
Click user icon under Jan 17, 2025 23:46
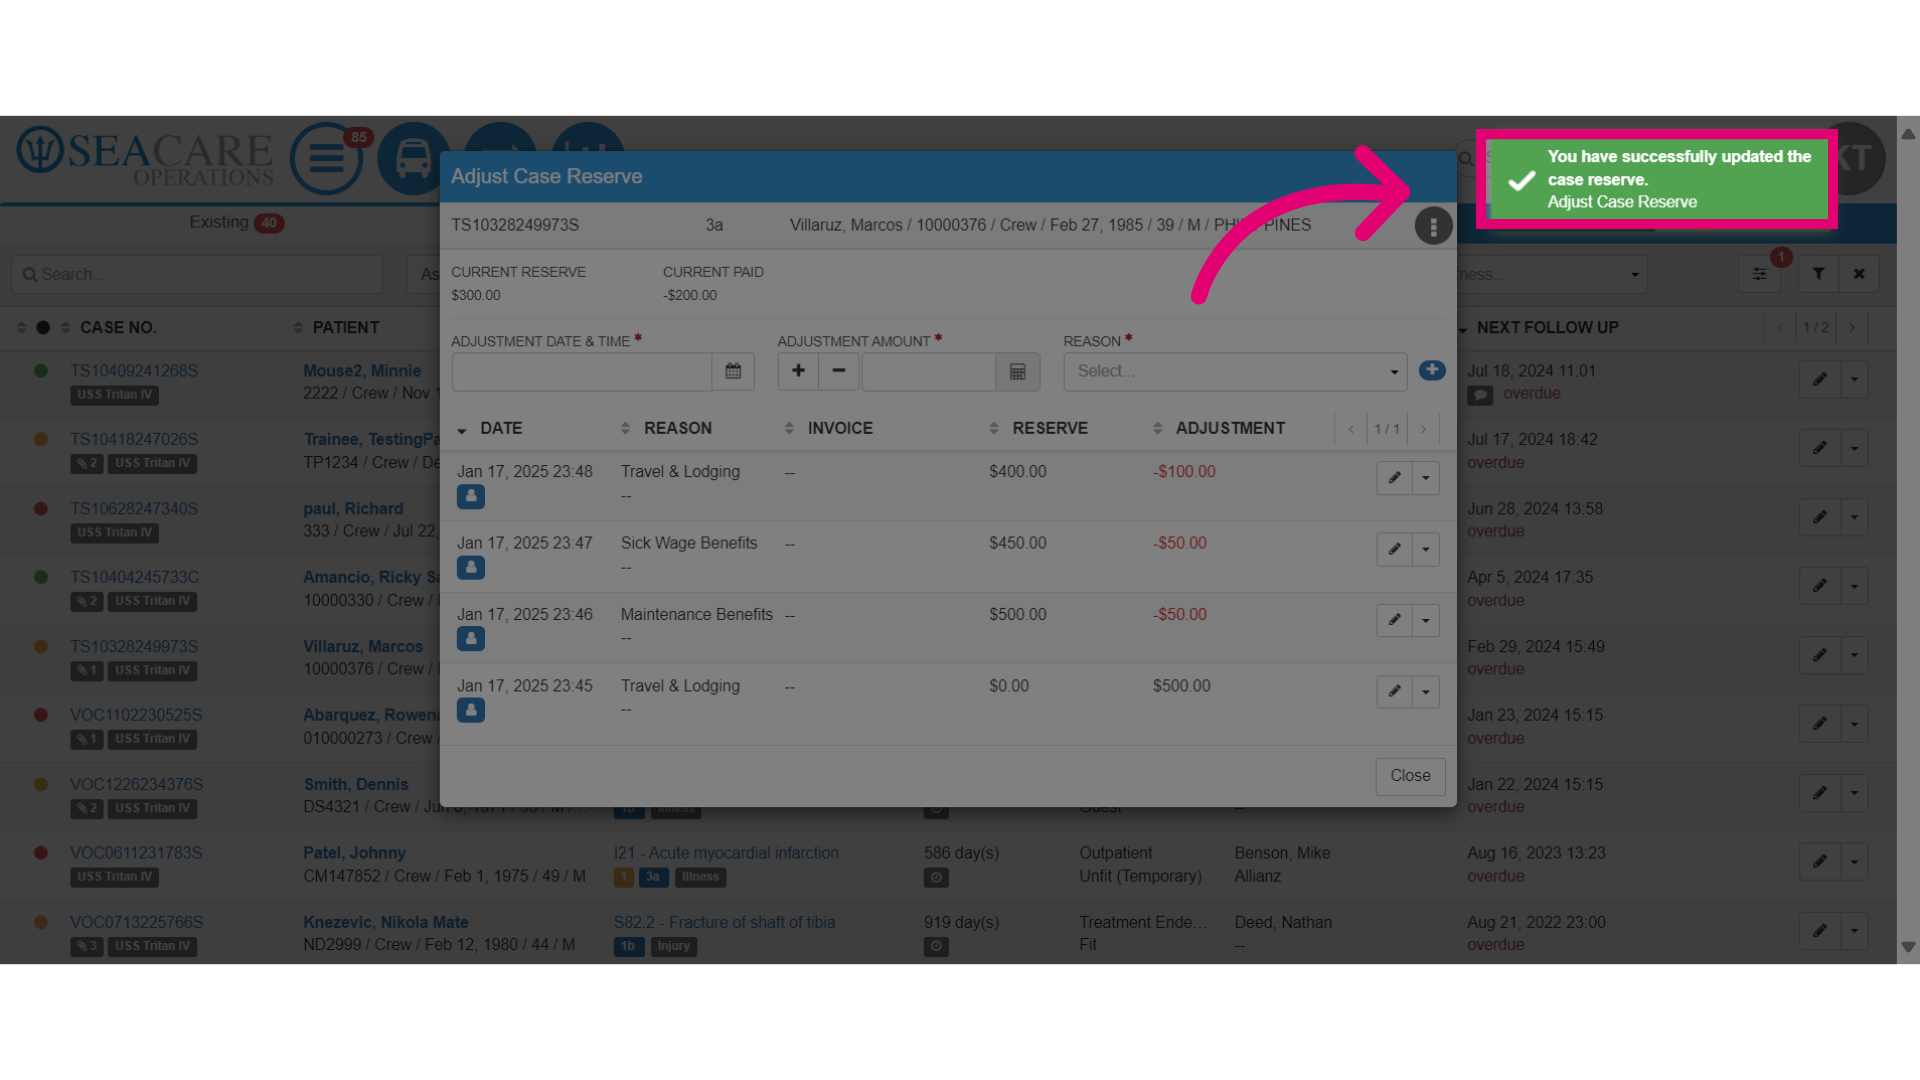tap(471, 638)
